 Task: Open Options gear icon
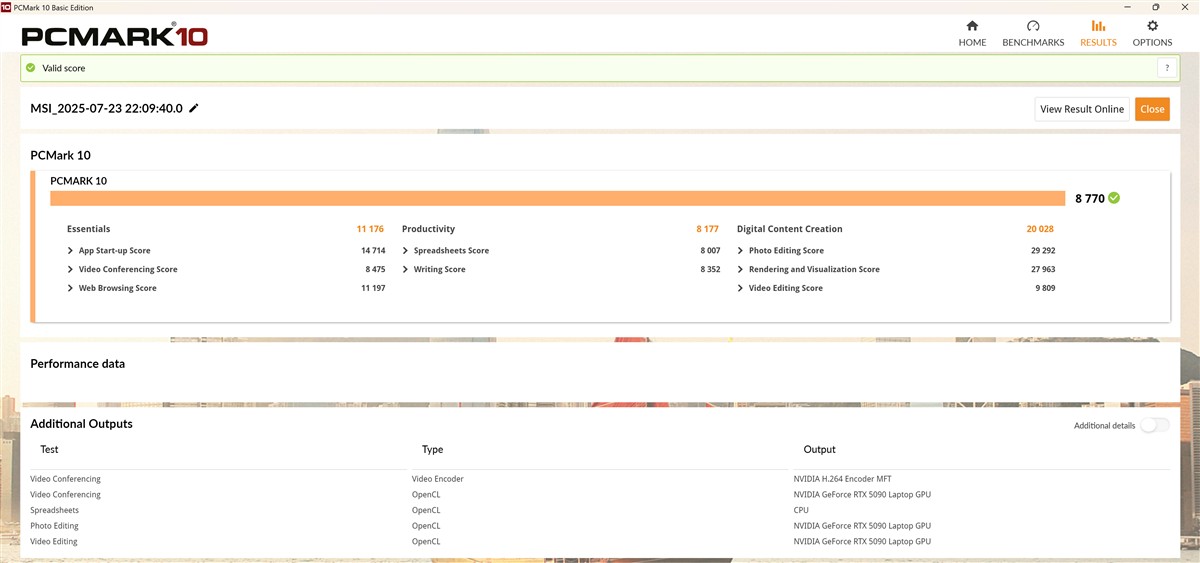coord(1152,26)
